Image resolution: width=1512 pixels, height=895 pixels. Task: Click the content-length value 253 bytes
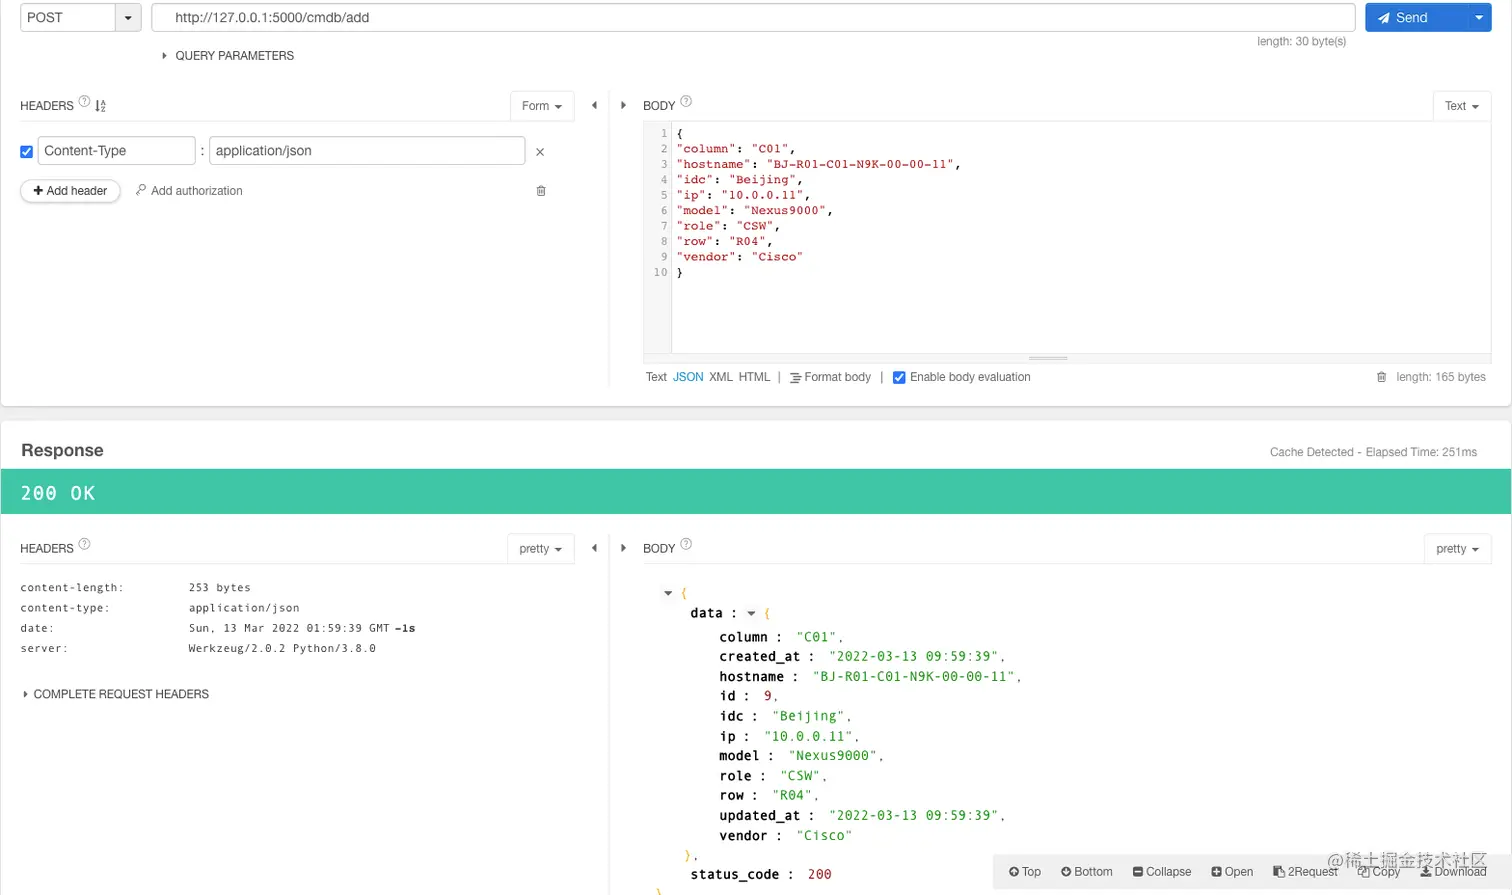220,588
